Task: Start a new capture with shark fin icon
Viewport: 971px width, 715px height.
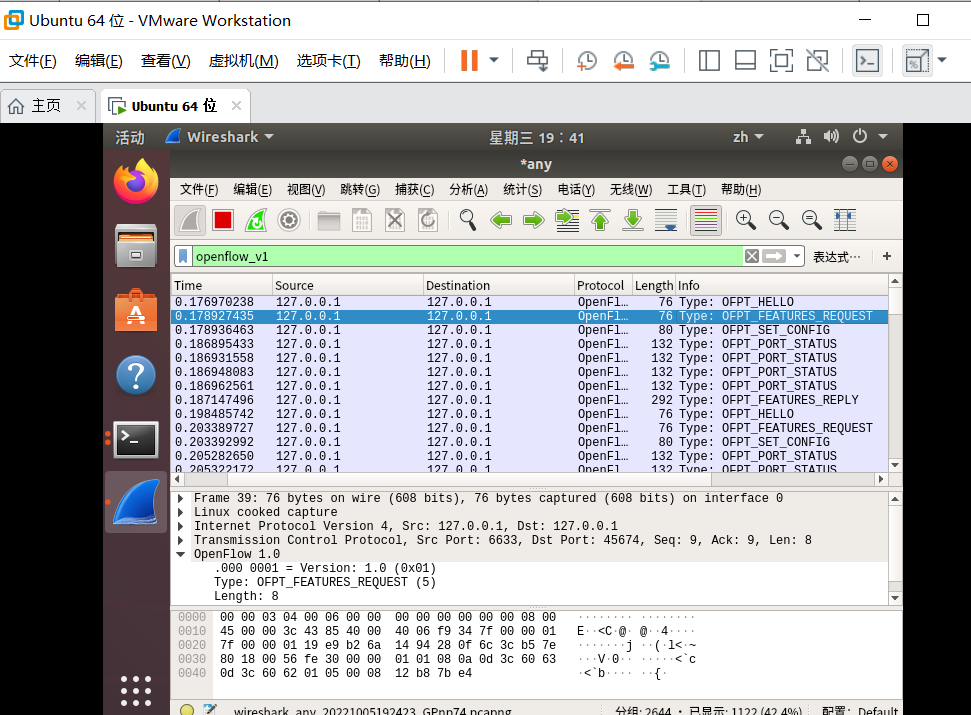Action: 190,220
